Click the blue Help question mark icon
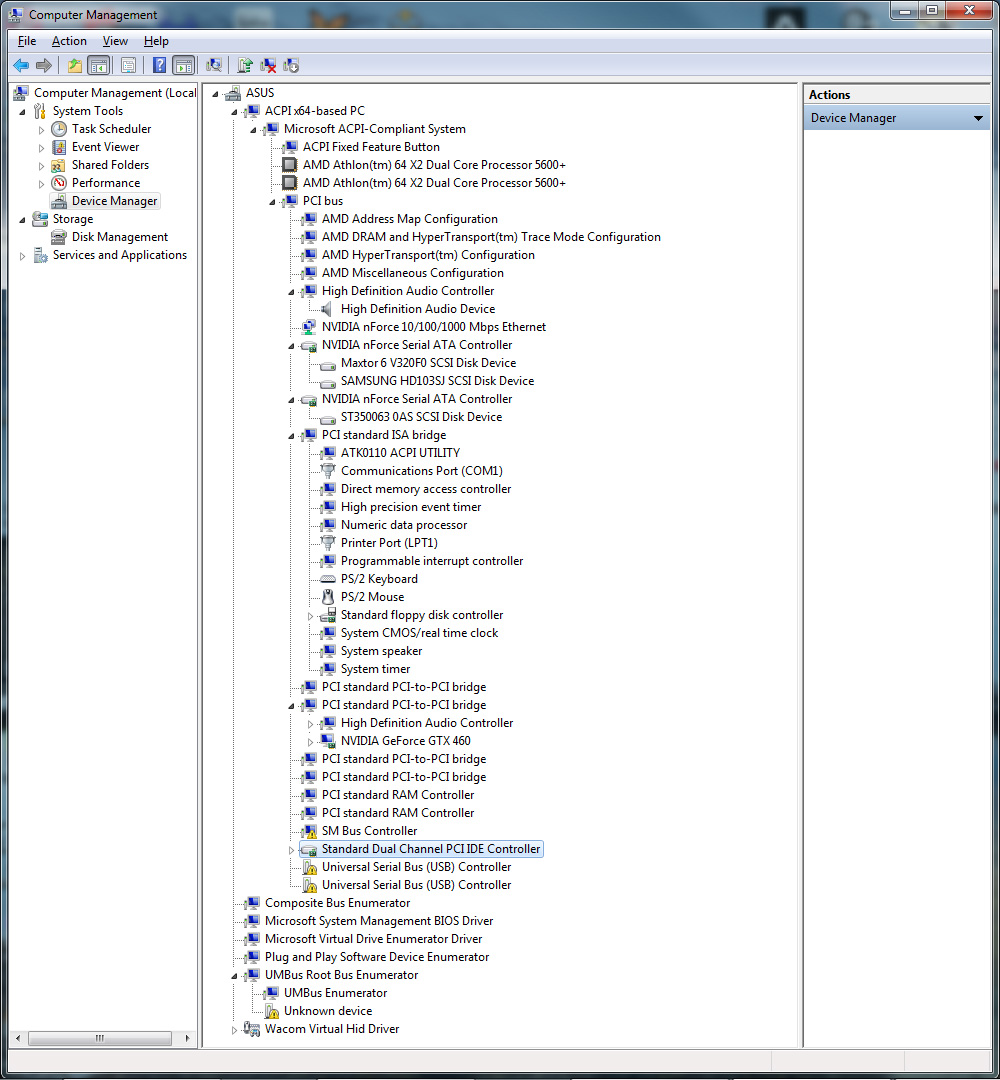 tap(159, 65)
